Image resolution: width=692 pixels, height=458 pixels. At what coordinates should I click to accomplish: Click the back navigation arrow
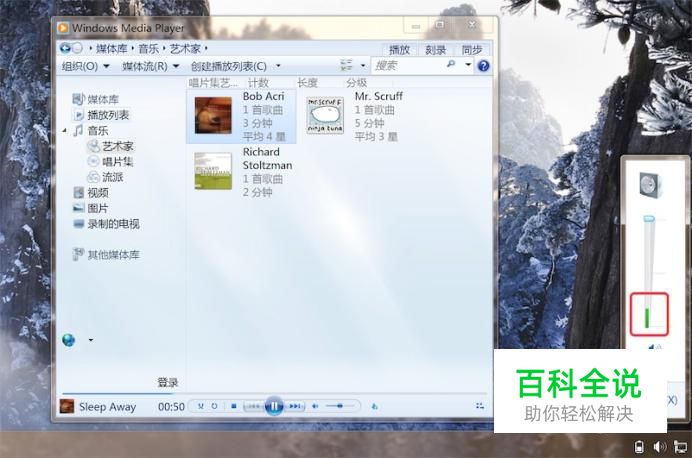point(65,48)
